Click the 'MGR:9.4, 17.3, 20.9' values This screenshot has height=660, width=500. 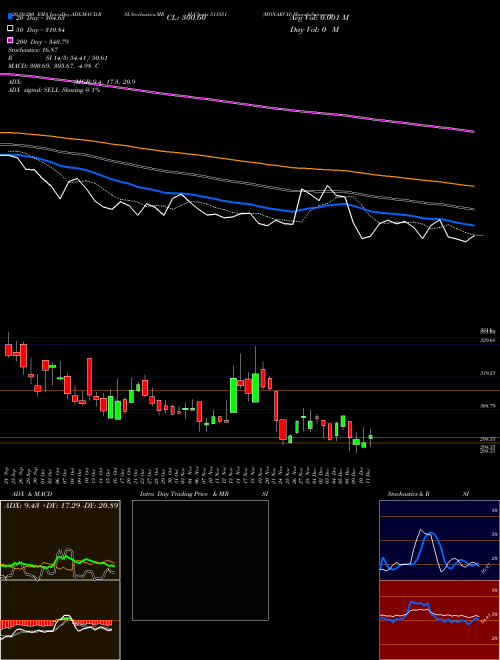tap(106, 82)
